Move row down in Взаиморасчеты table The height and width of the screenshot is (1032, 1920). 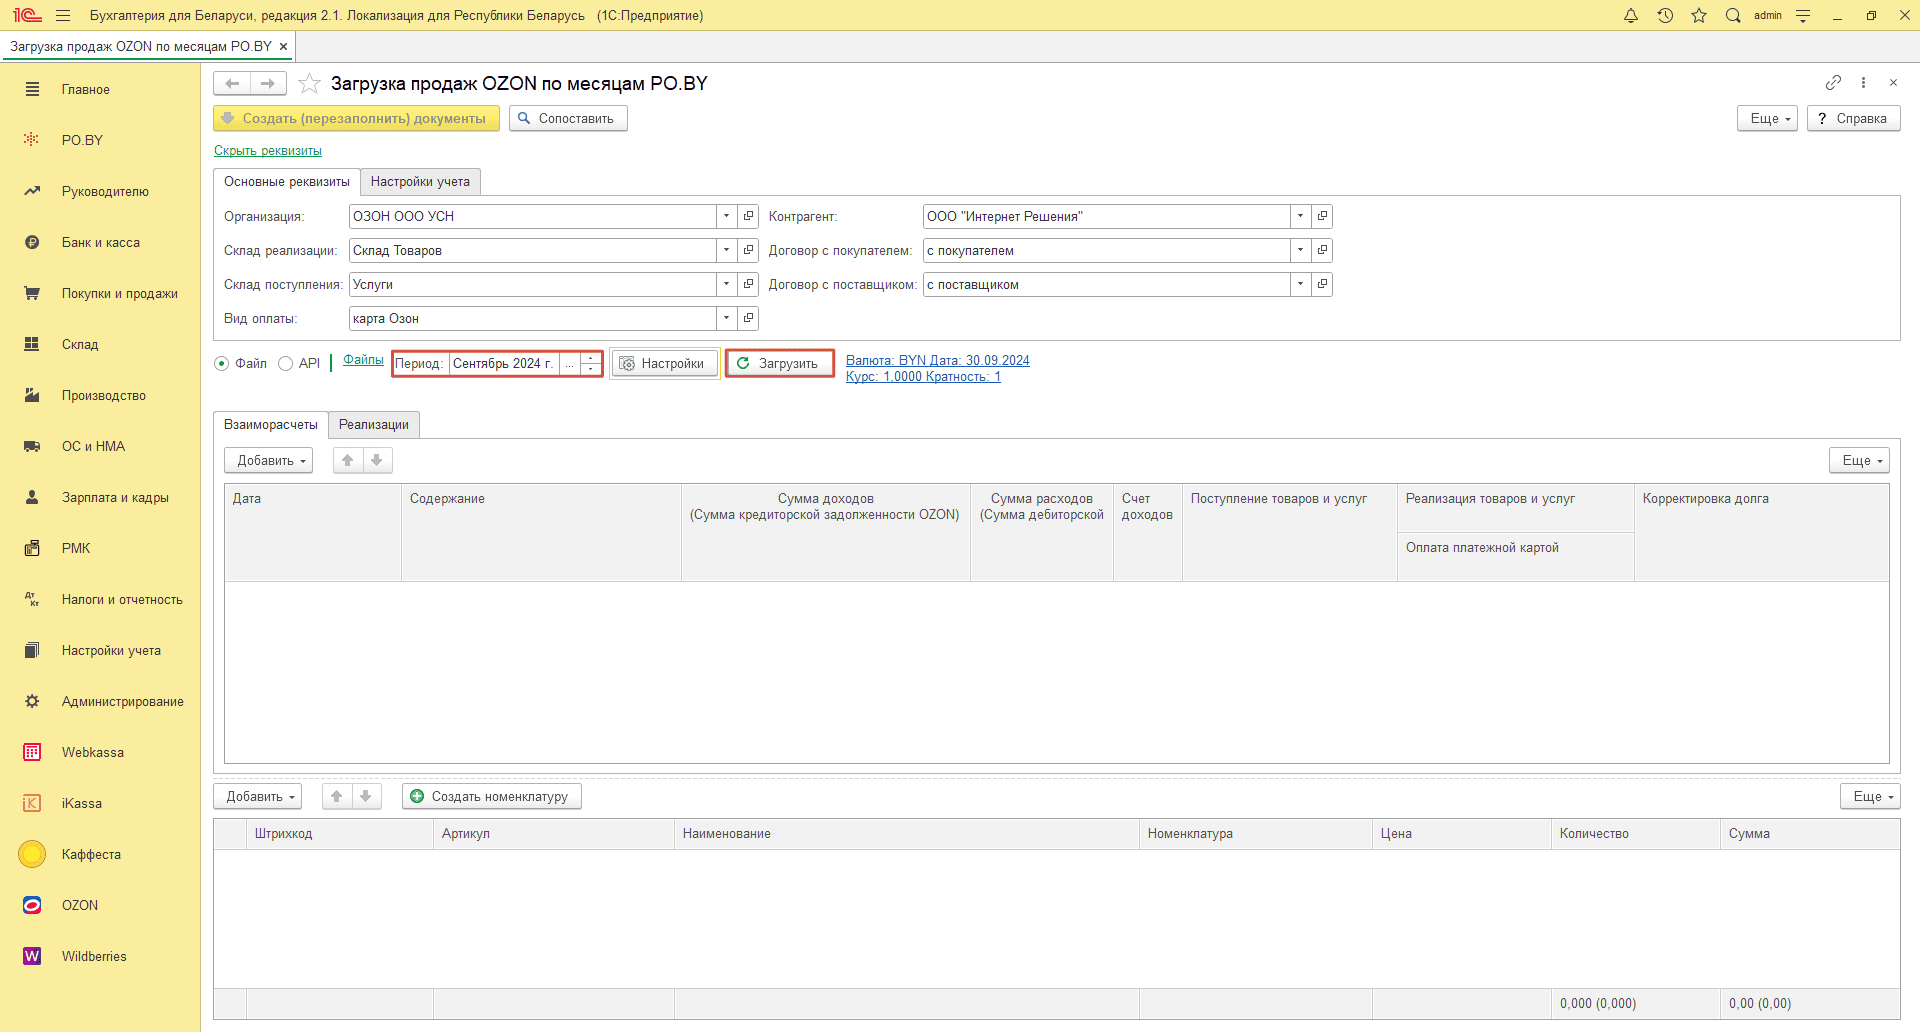[377, 460]
